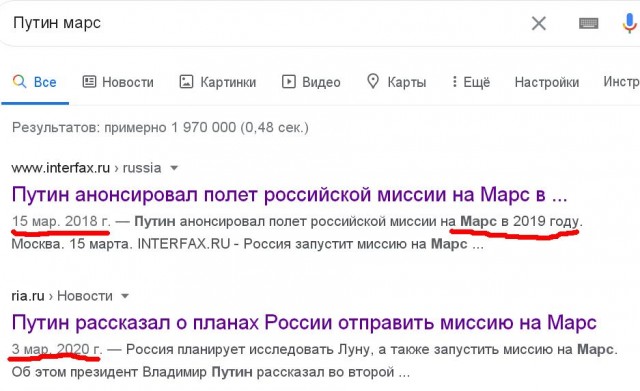Click the map pin icon beside Карты
The width and height of the screenshot is (640, 391).
coord(373,81)
